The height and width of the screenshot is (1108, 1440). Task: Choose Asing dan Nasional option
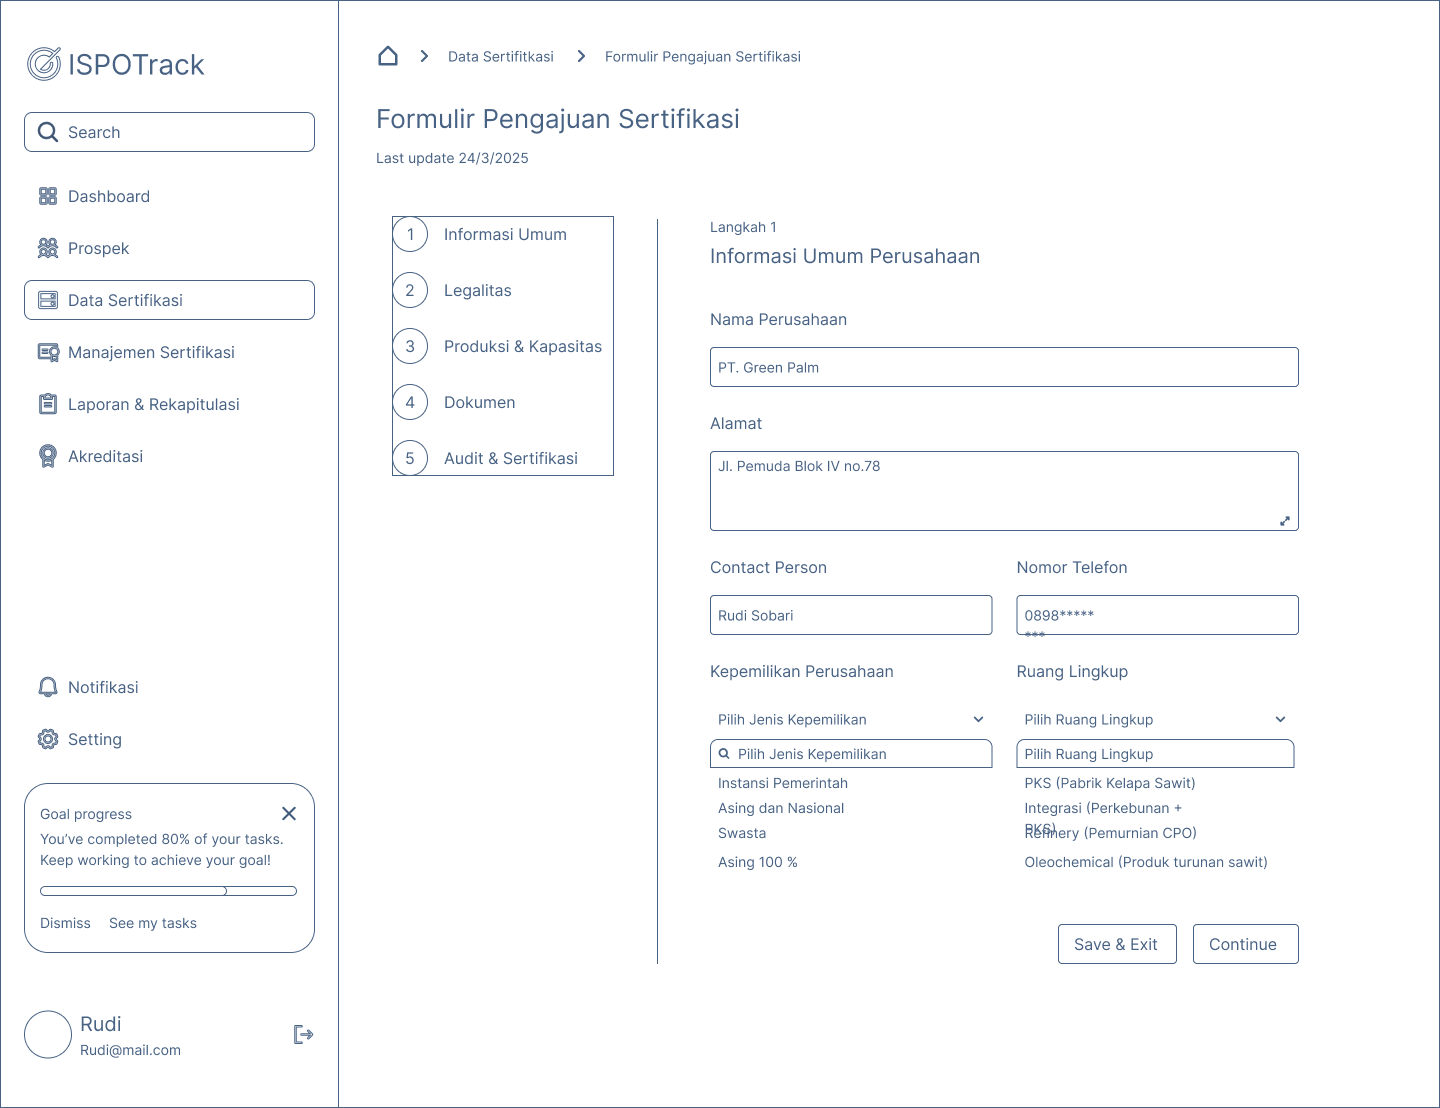pos(781,808)
